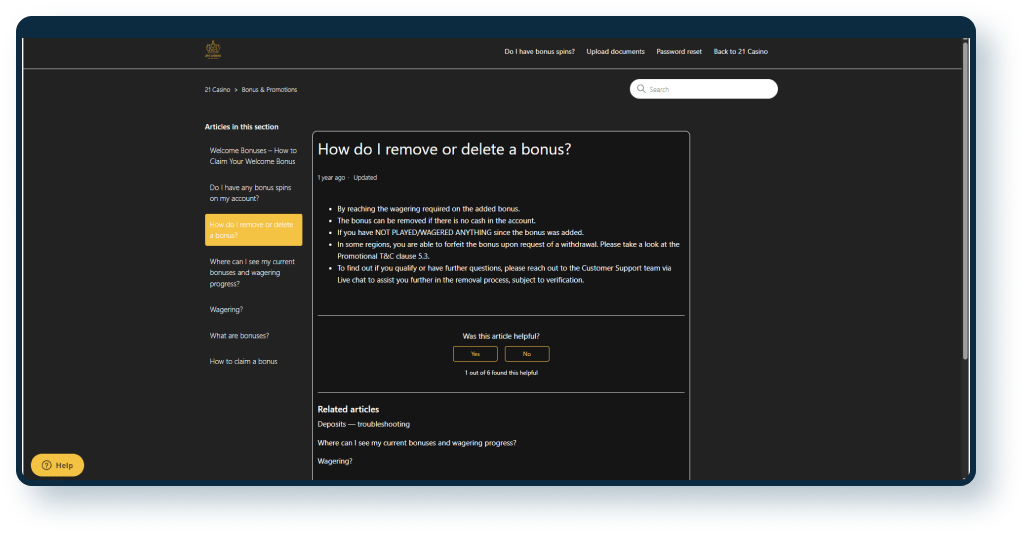Open the 21 Casino crown logo
Image resolution: width=1024 pixels, height=534 pixels.
[x=213, y=50]
